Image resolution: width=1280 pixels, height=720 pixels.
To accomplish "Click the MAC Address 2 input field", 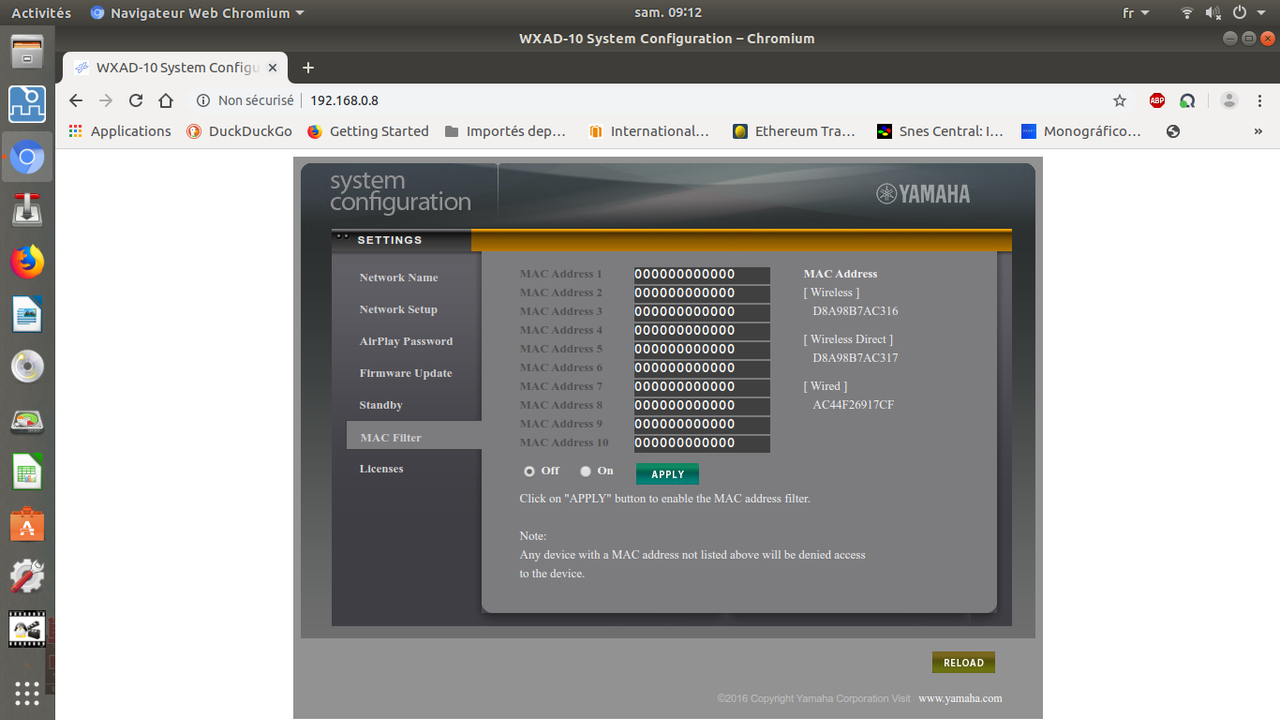I will [x=702, y=293].
